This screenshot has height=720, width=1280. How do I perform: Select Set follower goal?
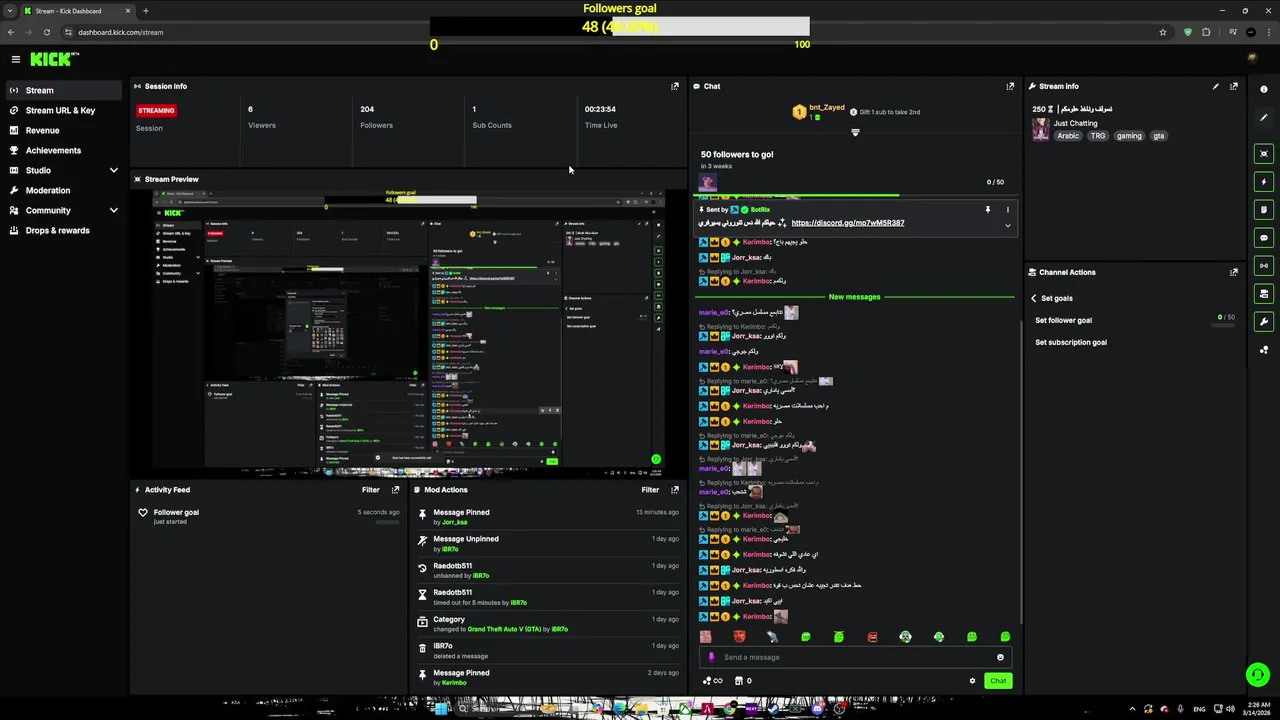pos(1063,320)
